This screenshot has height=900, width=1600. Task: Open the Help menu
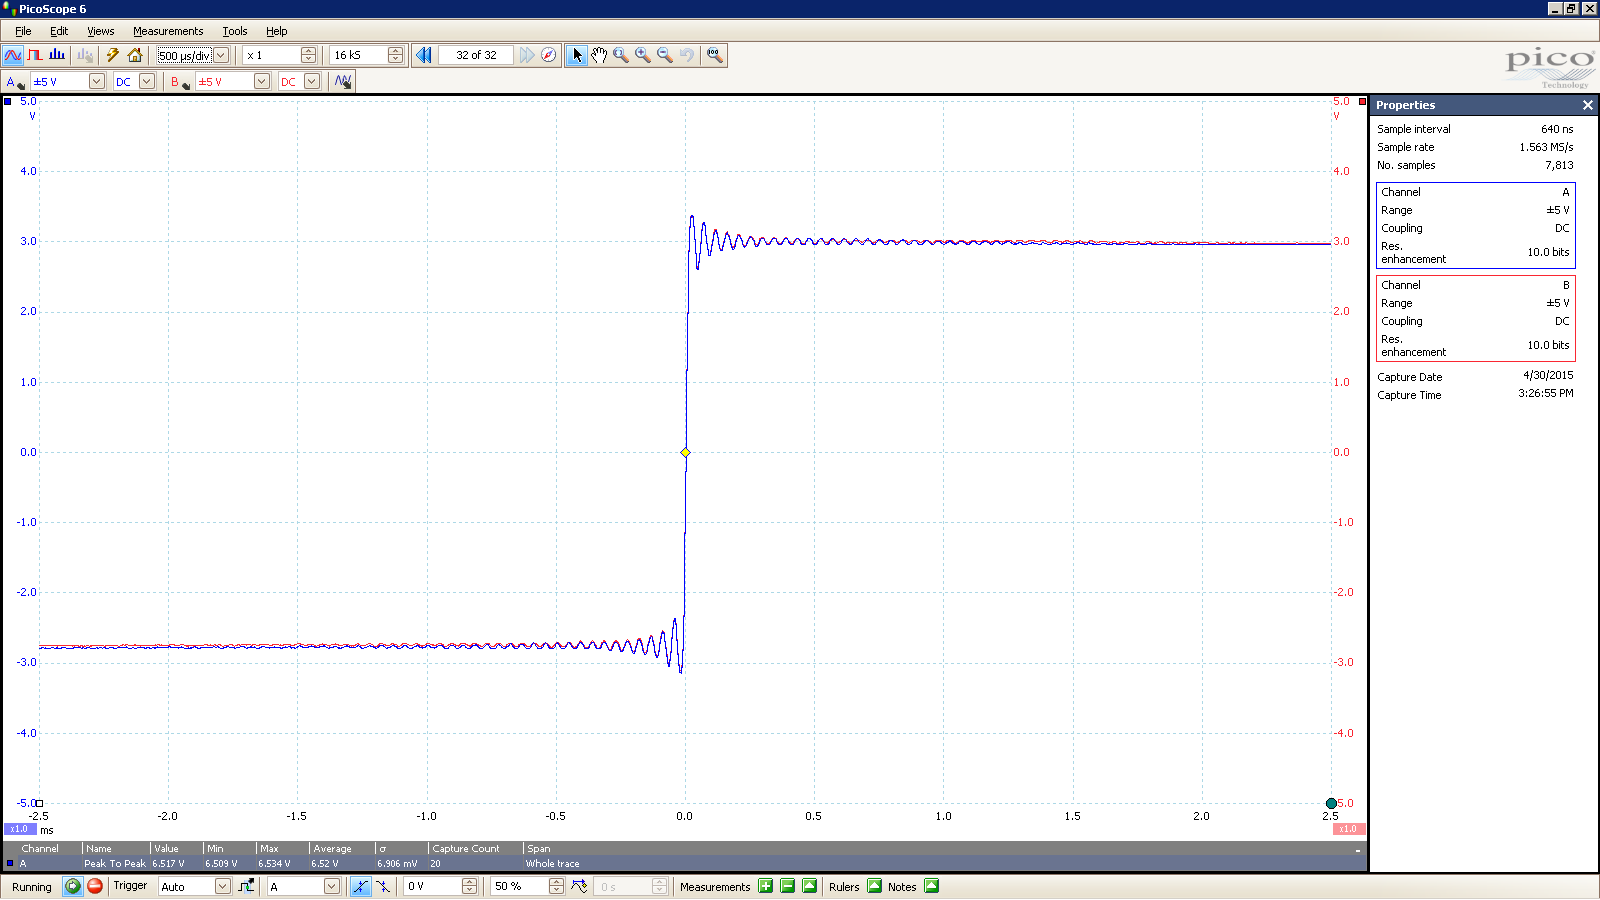(x=277, y=31)
